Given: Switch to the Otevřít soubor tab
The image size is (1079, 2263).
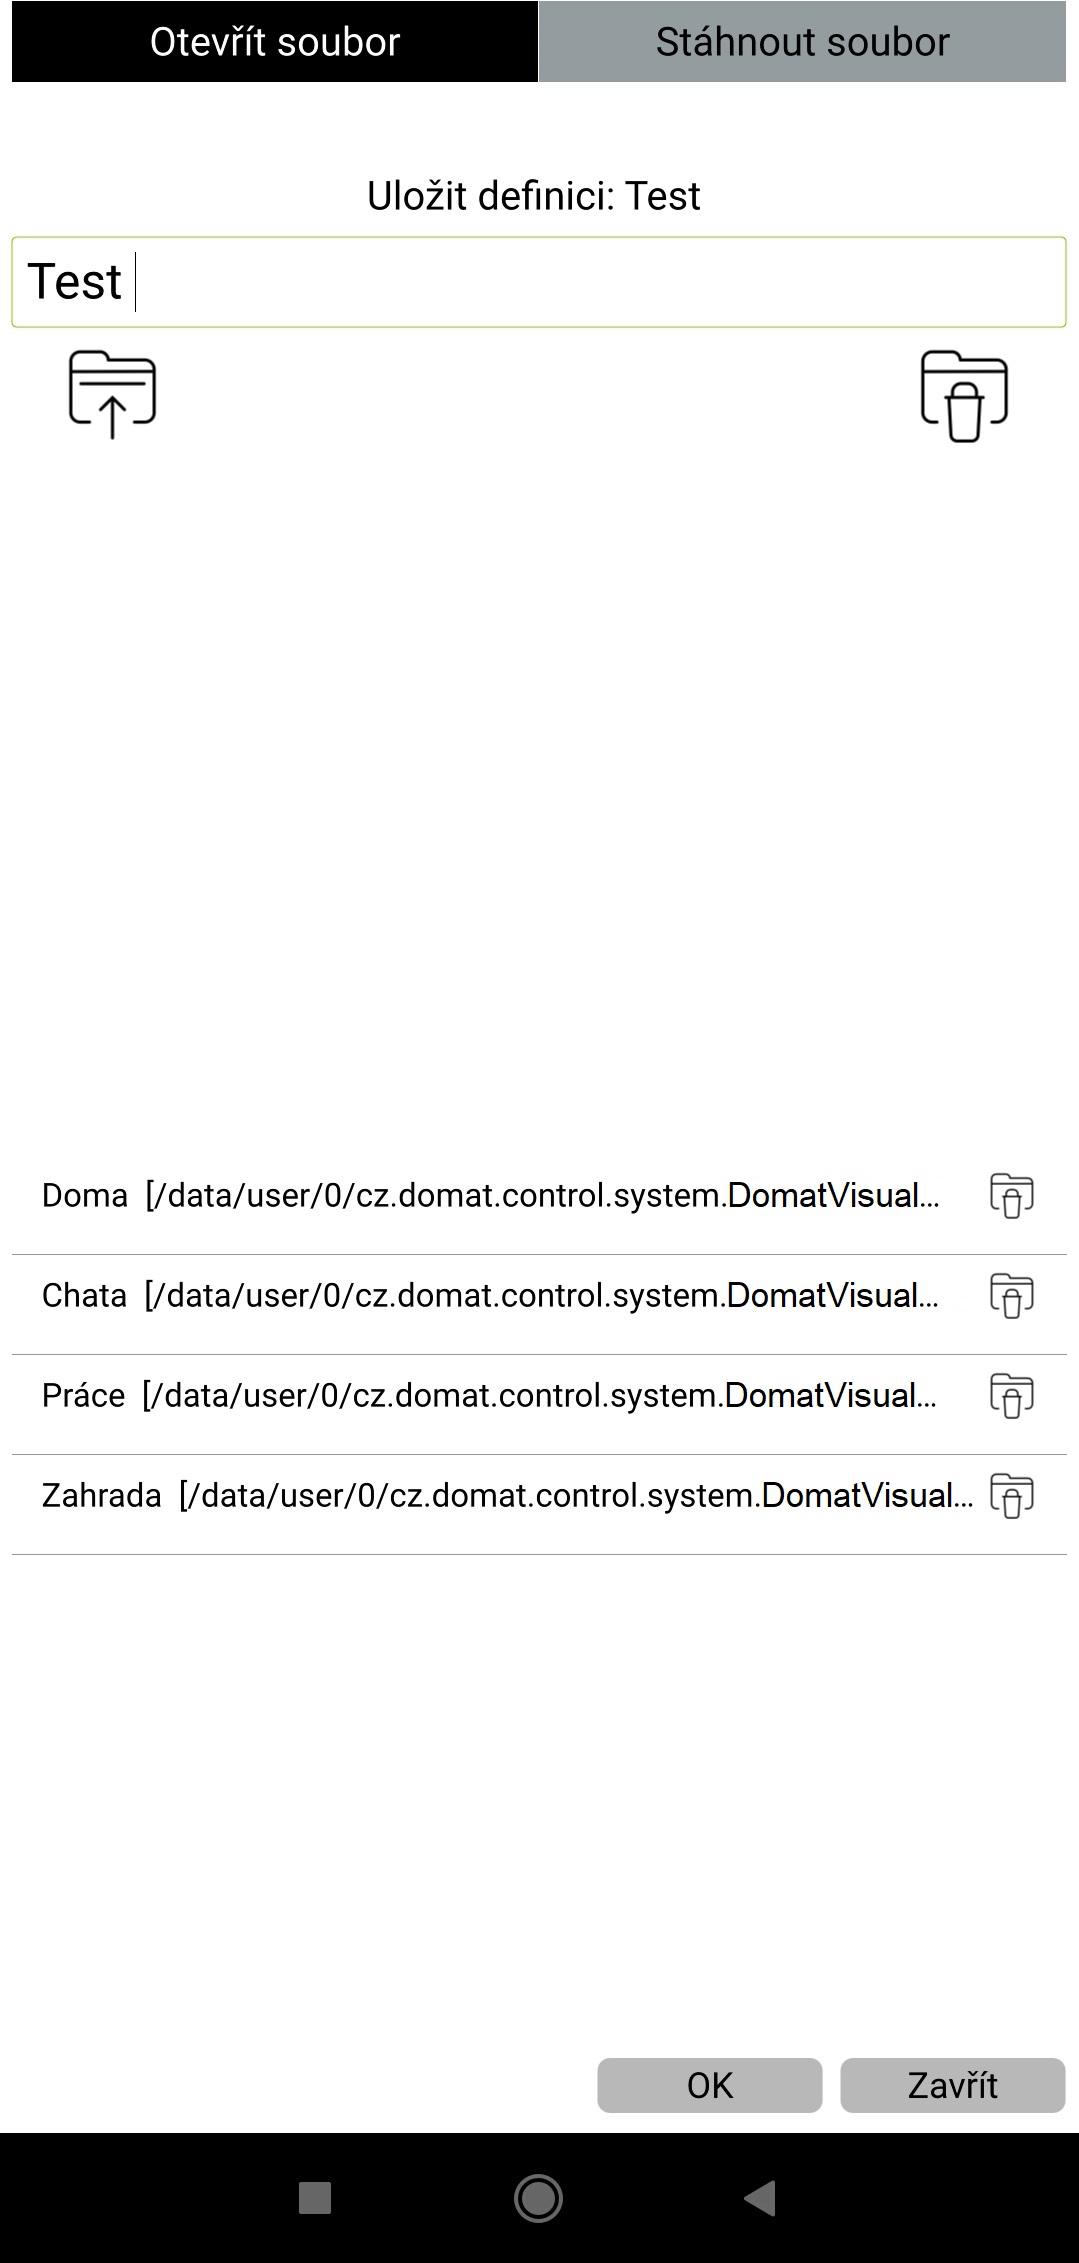Looking at the screenshot, I should [x=275, y=42].
